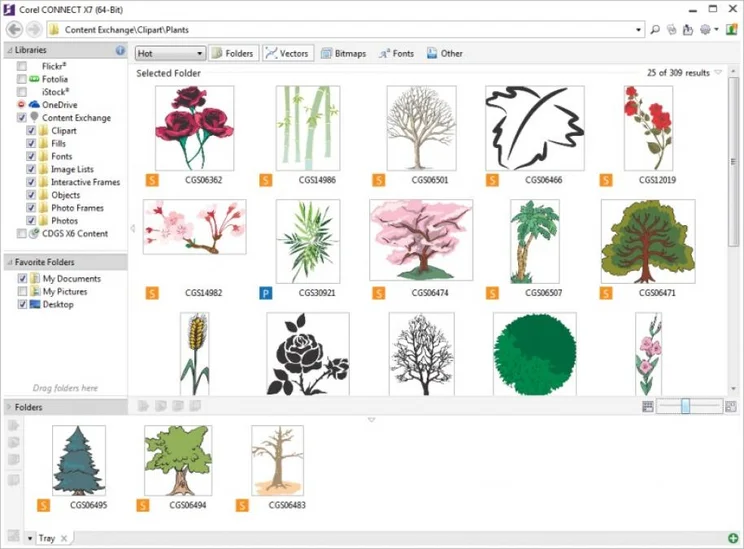Image resolution: width=744 pixels, height=549 pixels.
Task: Toggle the Vectors filter
Action: click(x=288, y=53)
